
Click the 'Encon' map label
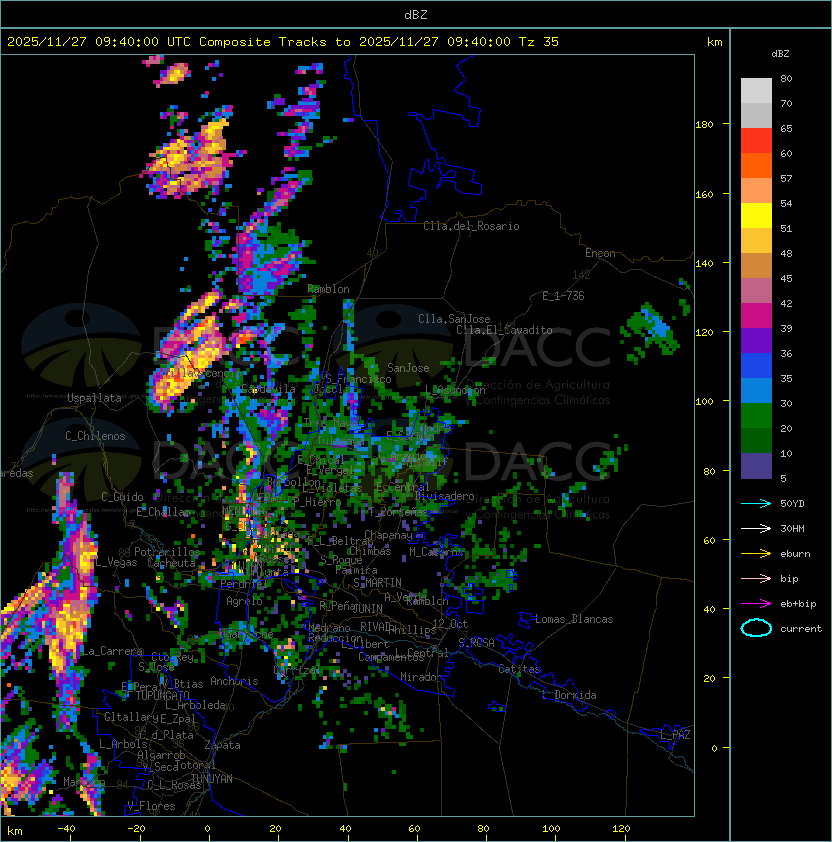[600, 253]
